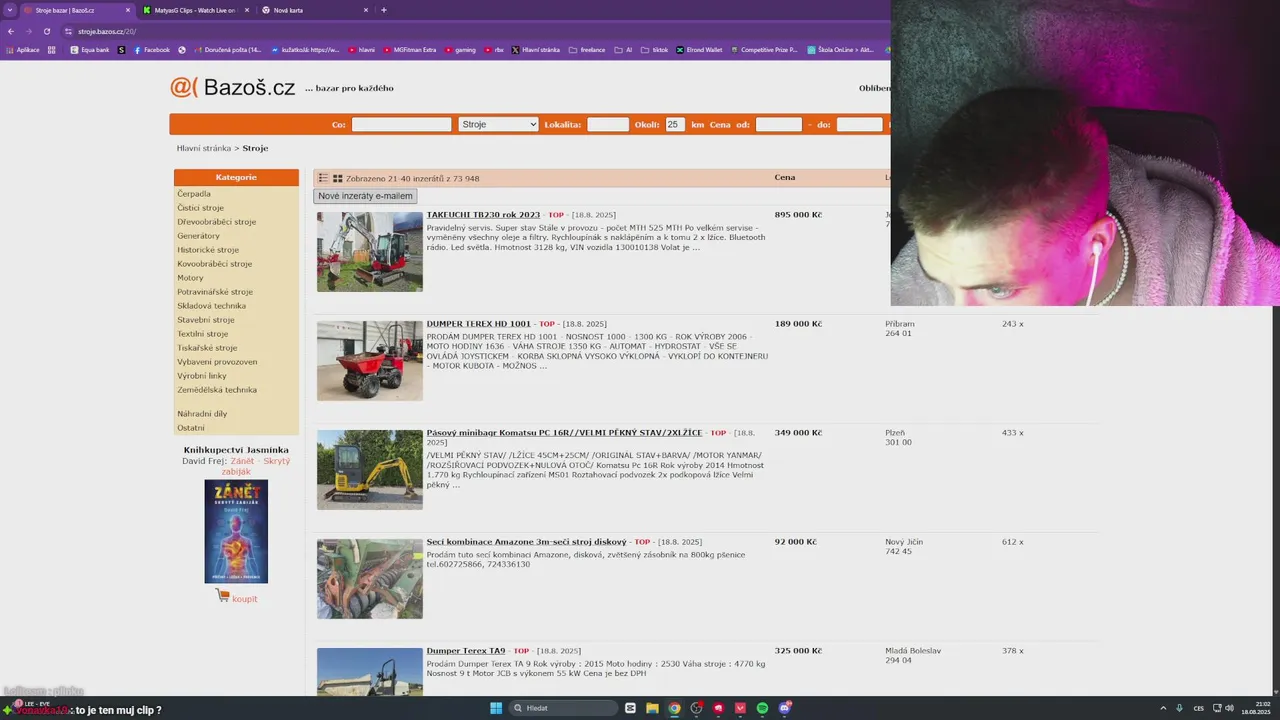Switch to list view icon

tap(323, 178)
